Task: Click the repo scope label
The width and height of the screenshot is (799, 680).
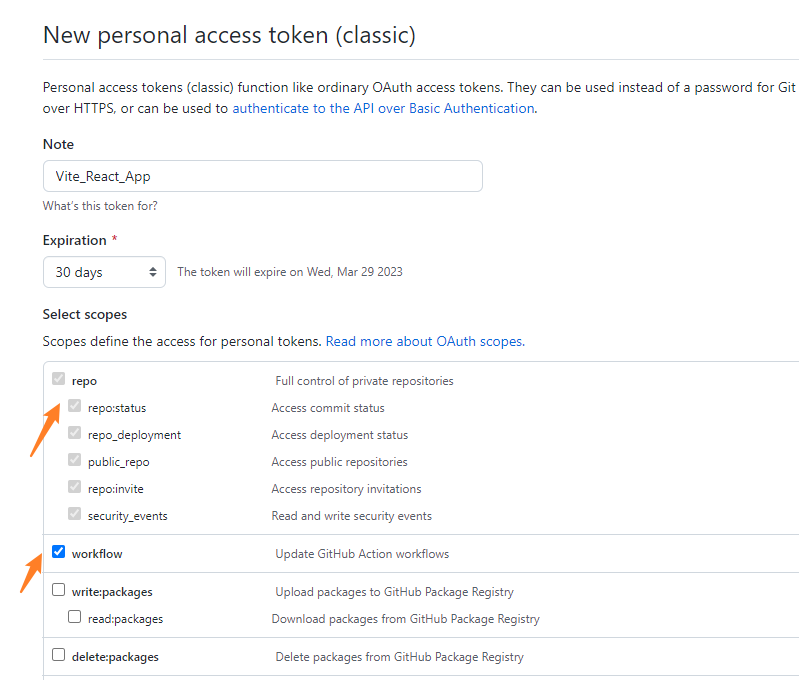Action: tap(84, 381)
